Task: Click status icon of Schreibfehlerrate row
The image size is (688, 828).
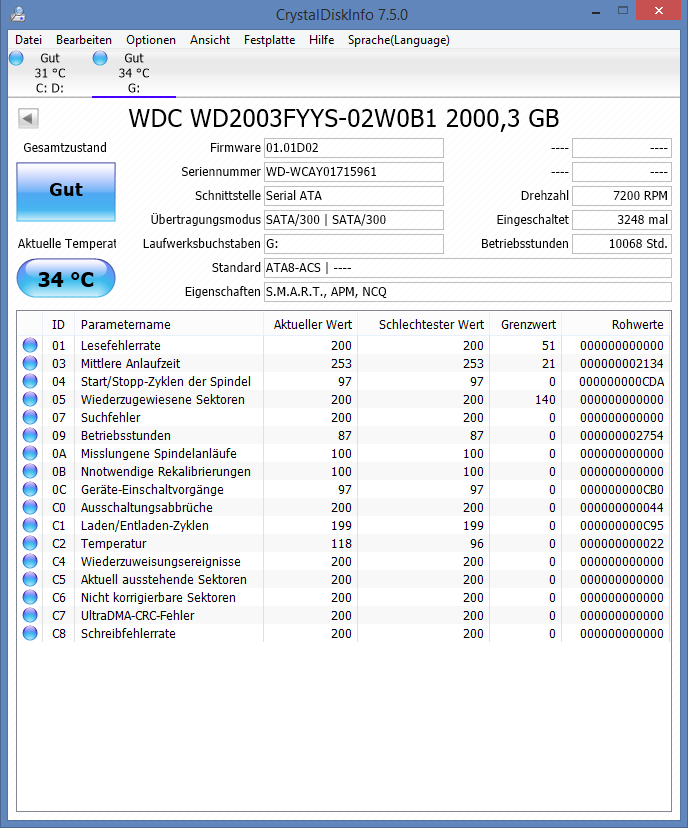Action: pyautogui.click(x=30, y=633)
